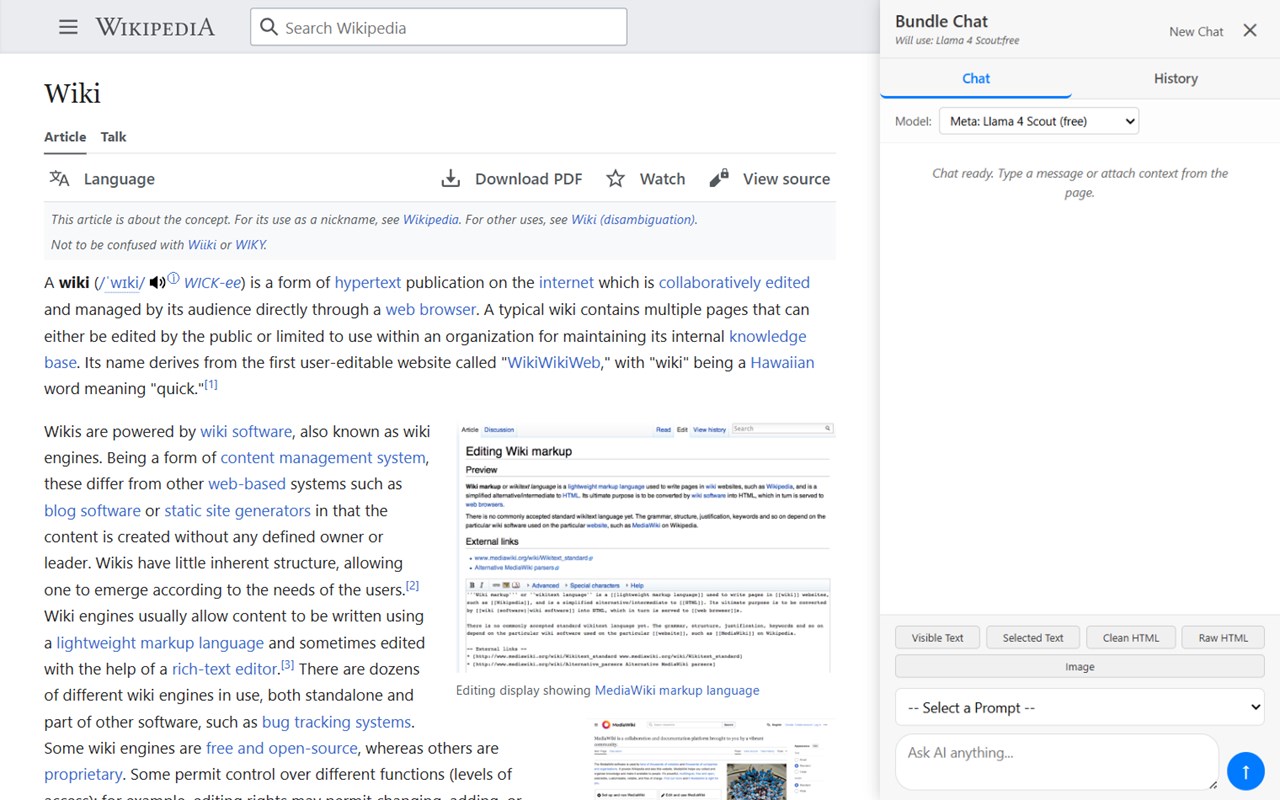This screenshot has width=1280, height=800.
Task: Jump to citation reference [3]
Action: pyautogui.click(x=287, y=664)
